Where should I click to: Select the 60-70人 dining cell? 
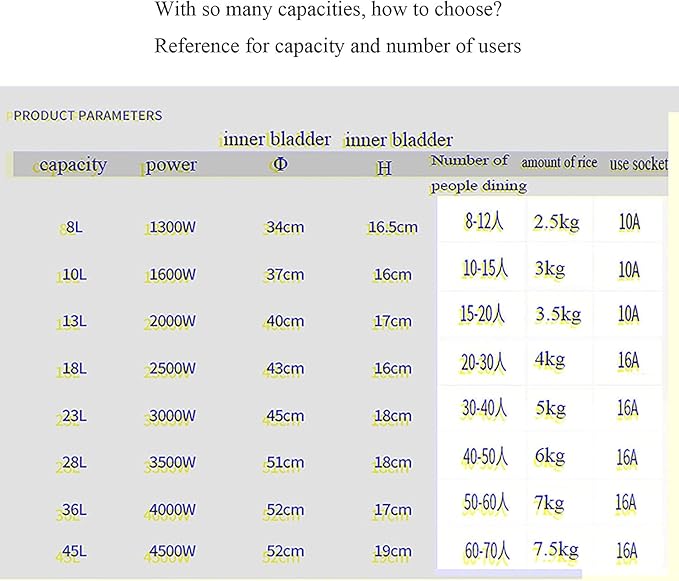coord(487,551)
